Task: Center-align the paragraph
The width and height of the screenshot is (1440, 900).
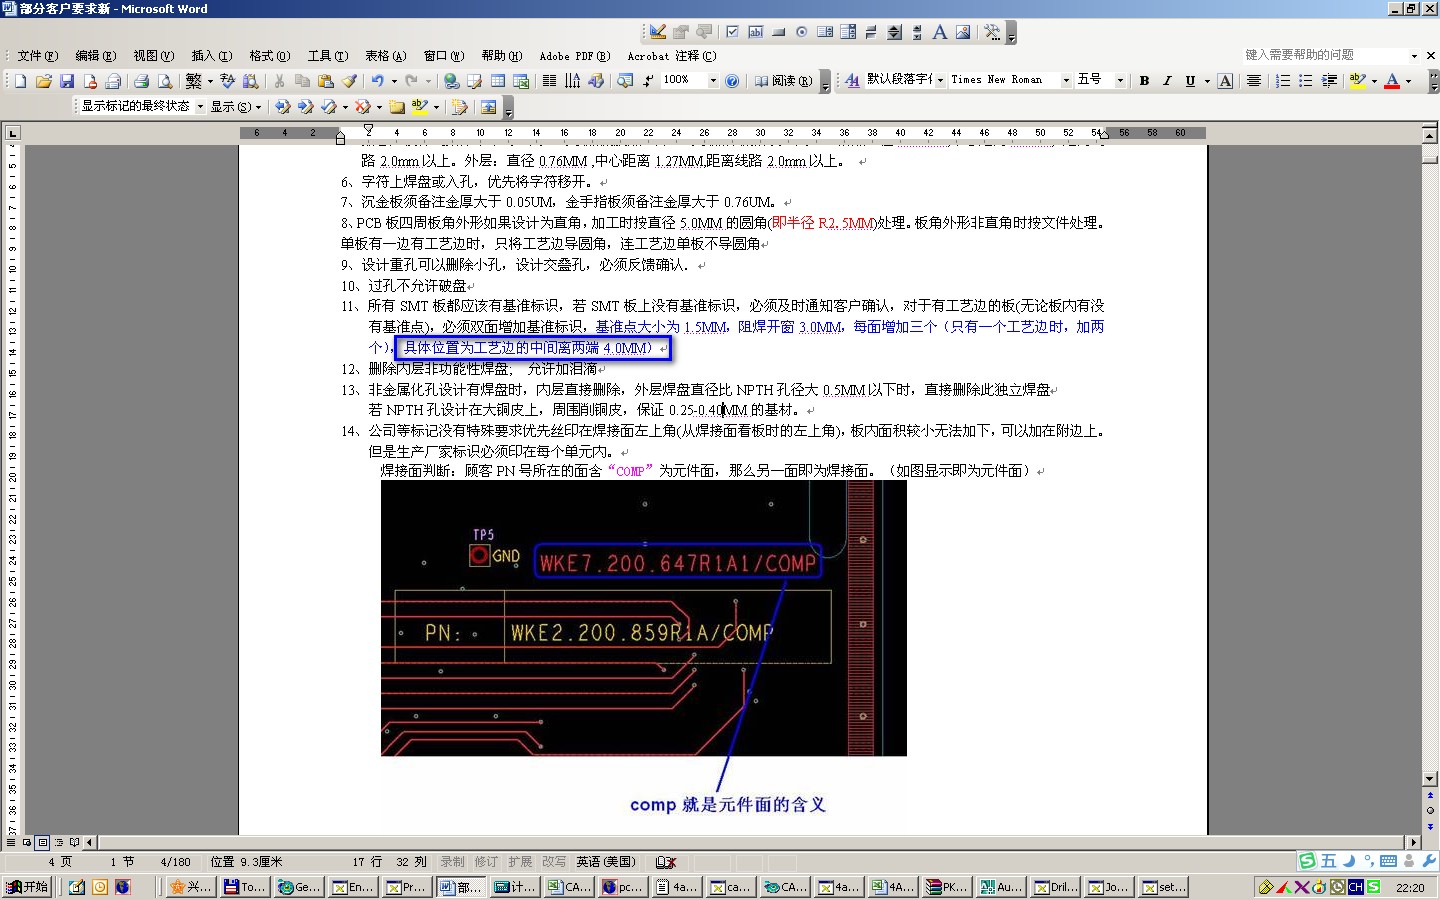Action: pyautogui.click(x=1253, y=80)
